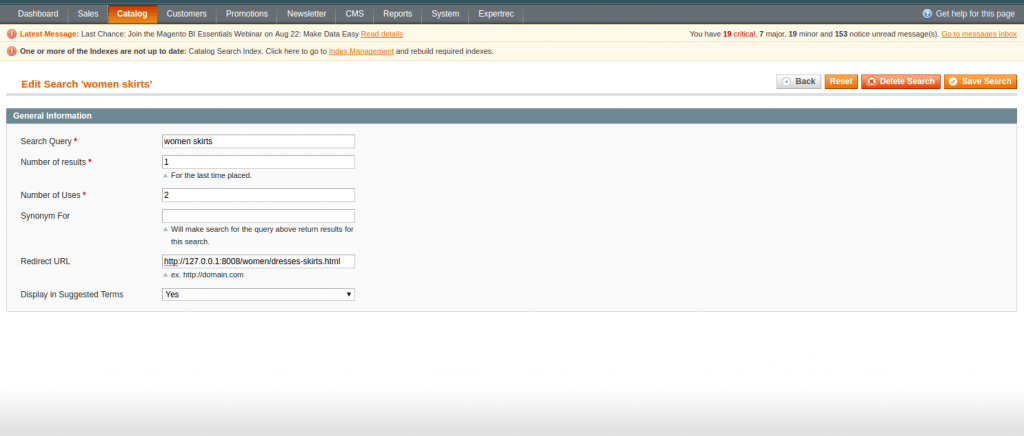Open the Newsletter menu

307,14
